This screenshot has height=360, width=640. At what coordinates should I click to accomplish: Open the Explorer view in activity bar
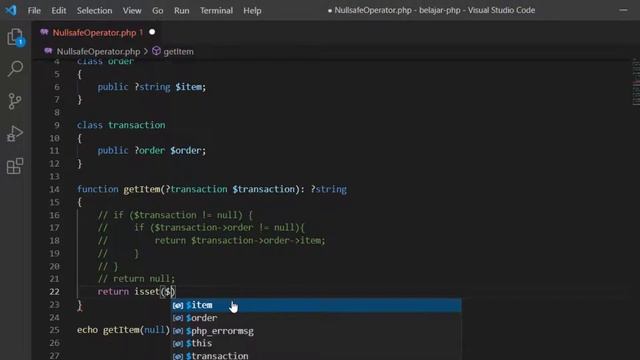16,37
